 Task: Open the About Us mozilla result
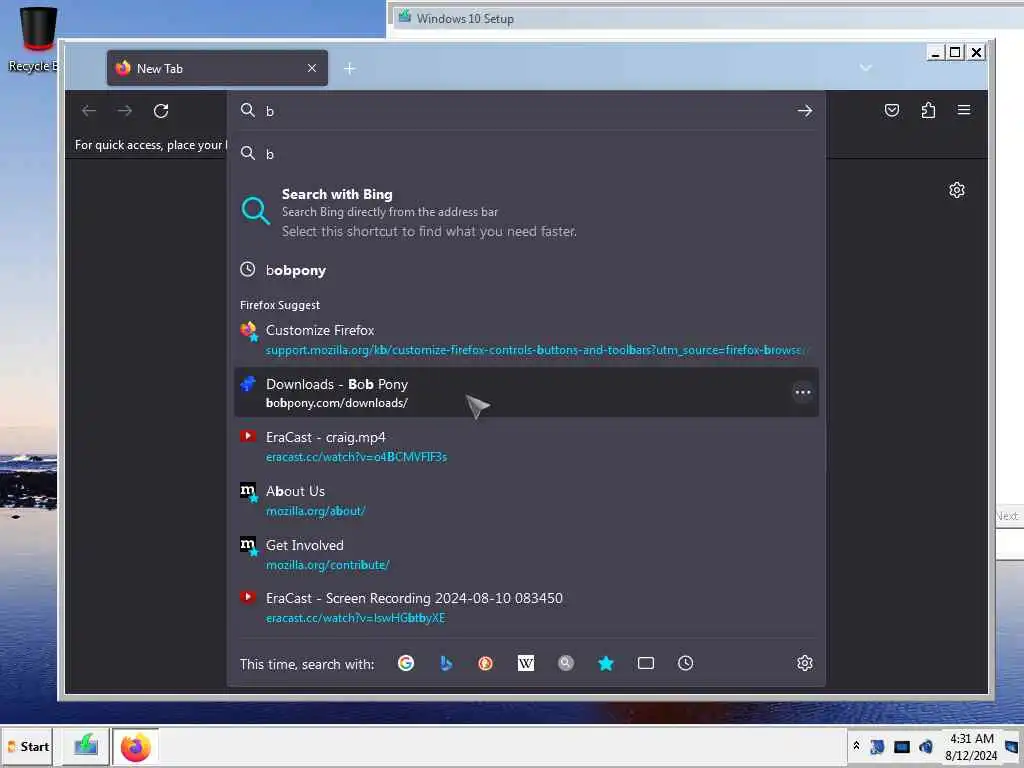(x=526, y=500)
